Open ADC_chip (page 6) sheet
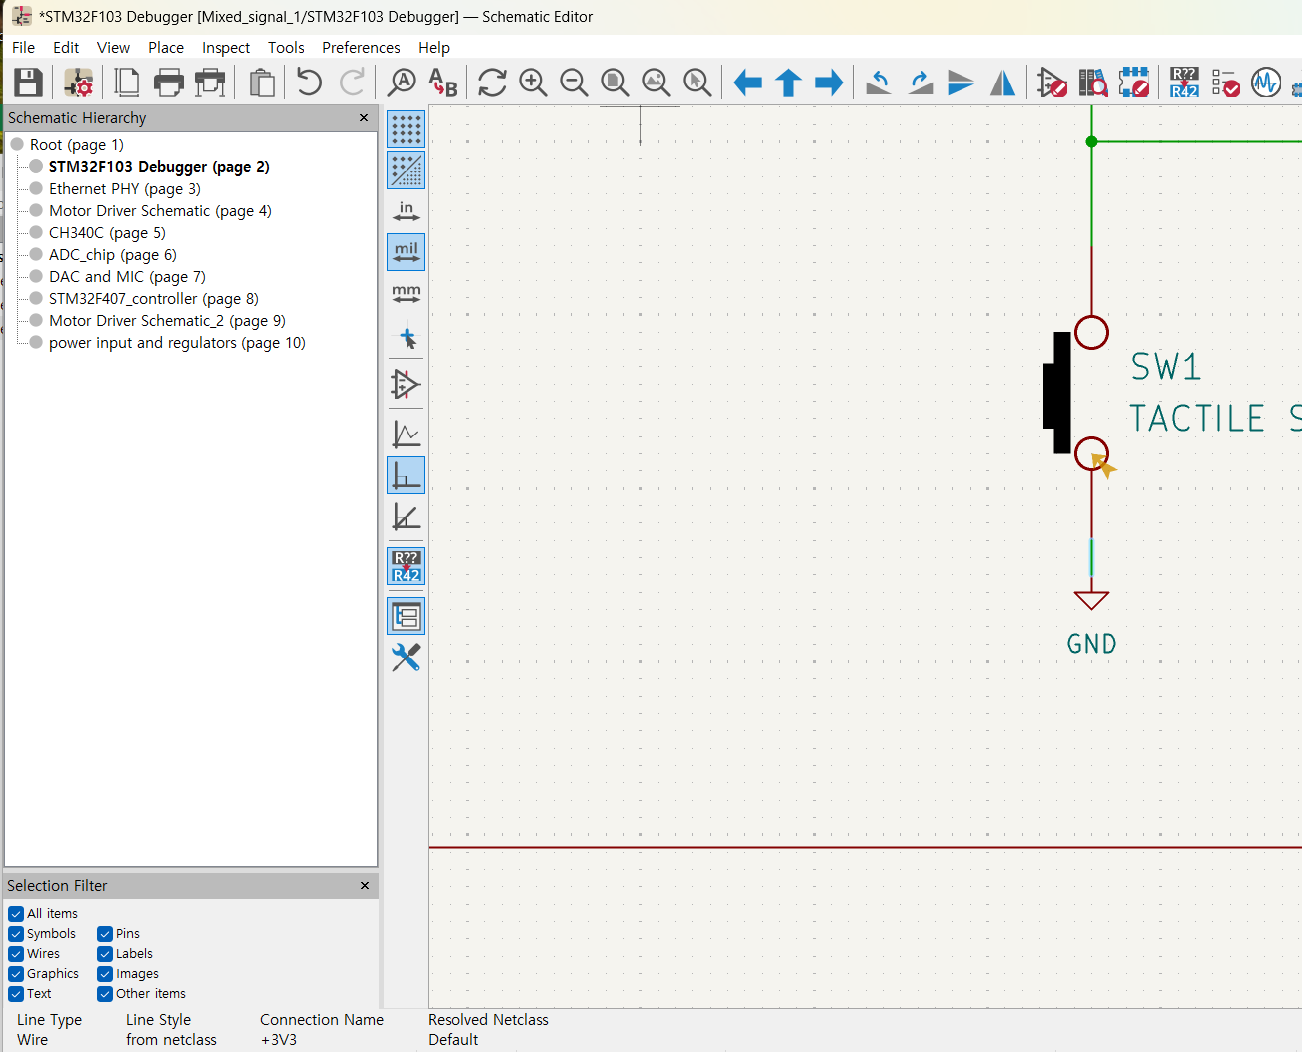 coord(113,255)
